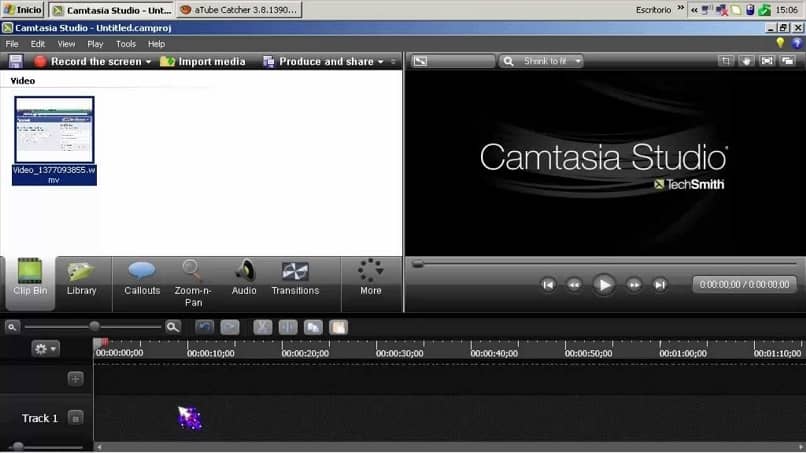Play the preview video
Viewport: 806px width, 453px height.
tap(604, 284)
